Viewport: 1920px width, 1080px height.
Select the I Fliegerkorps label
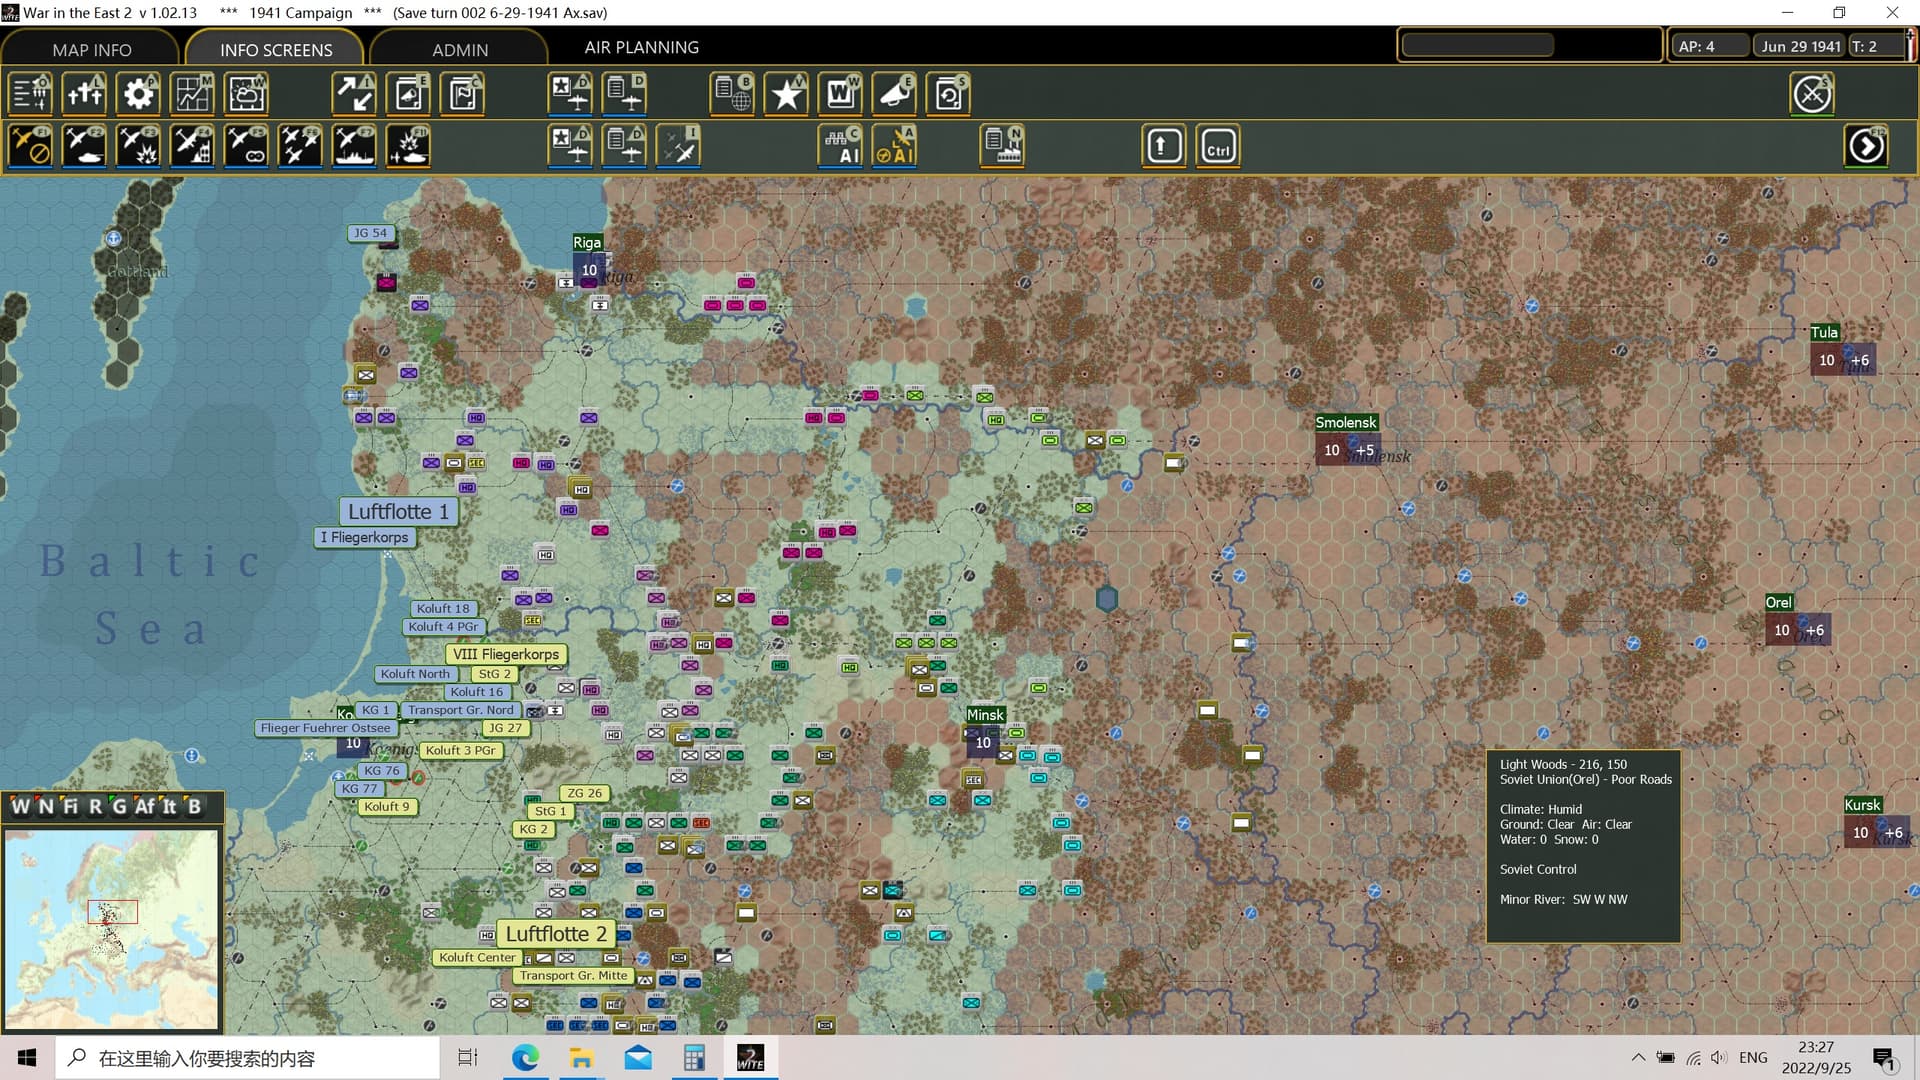pyautogui.click(x=364, y=537)
